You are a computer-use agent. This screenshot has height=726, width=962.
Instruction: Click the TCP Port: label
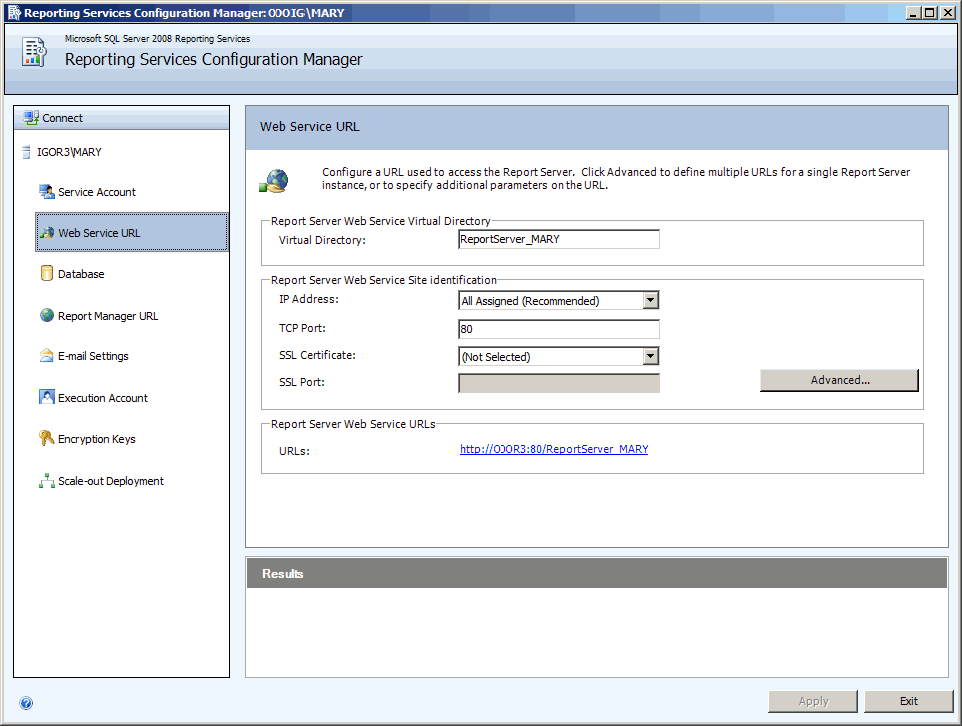coord(302,328)
